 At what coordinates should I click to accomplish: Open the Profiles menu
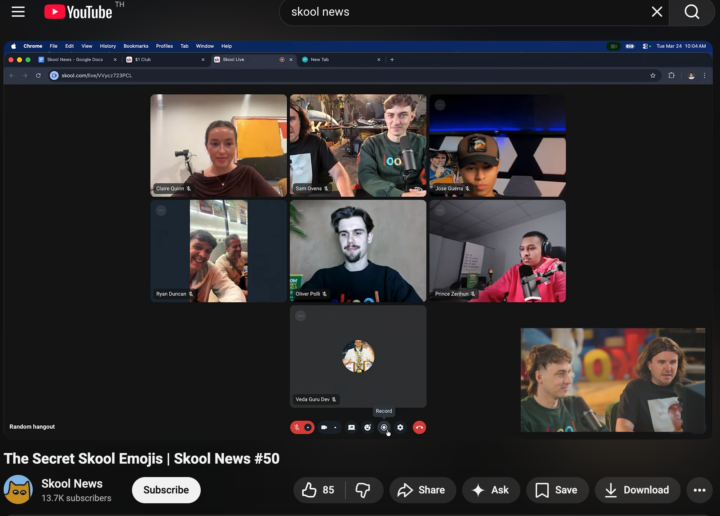coord(164,46)
